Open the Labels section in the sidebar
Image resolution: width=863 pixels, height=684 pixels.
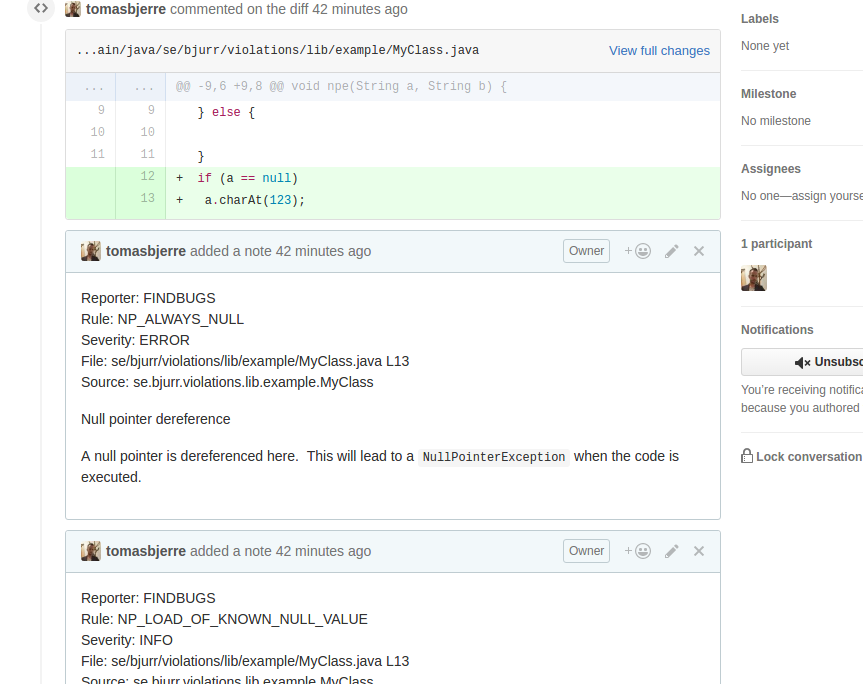[x=760, y=19]
